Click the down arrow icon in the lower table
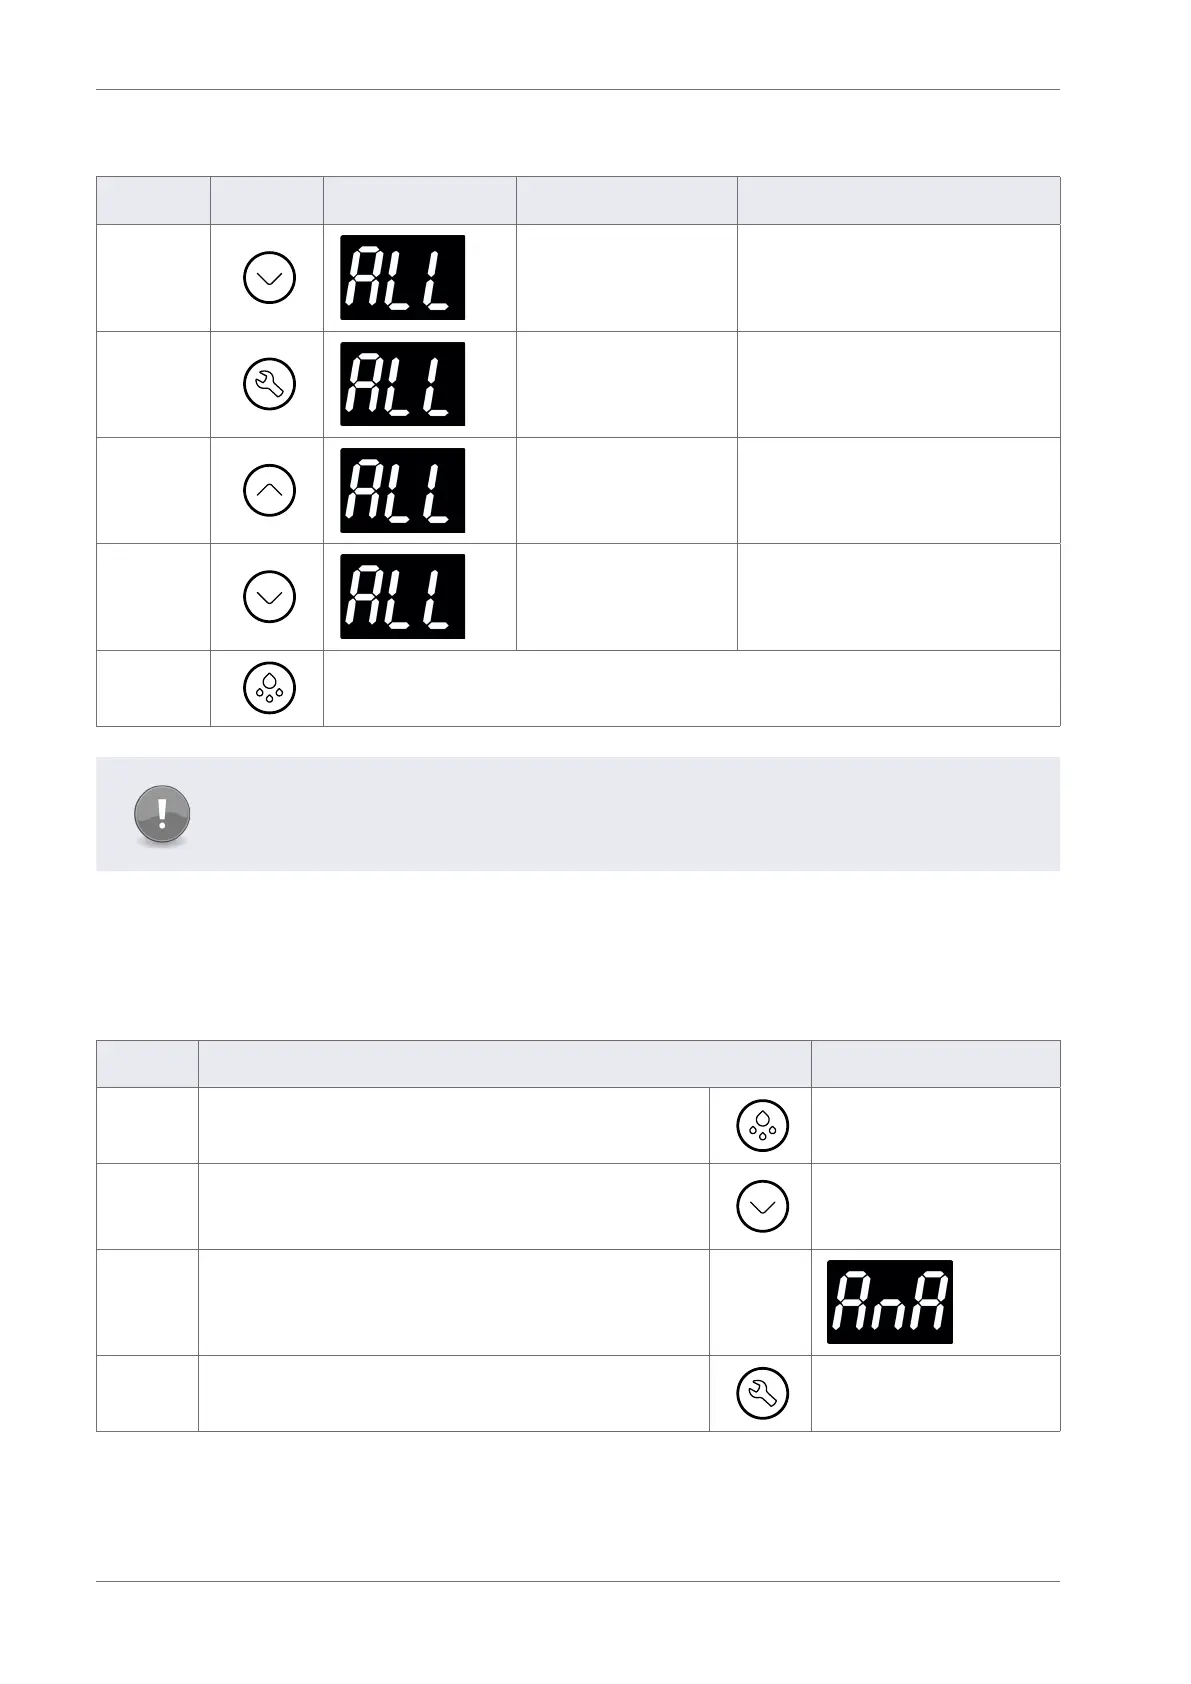Screen dimensions: 1191x1684 (x=762, y=1206)
